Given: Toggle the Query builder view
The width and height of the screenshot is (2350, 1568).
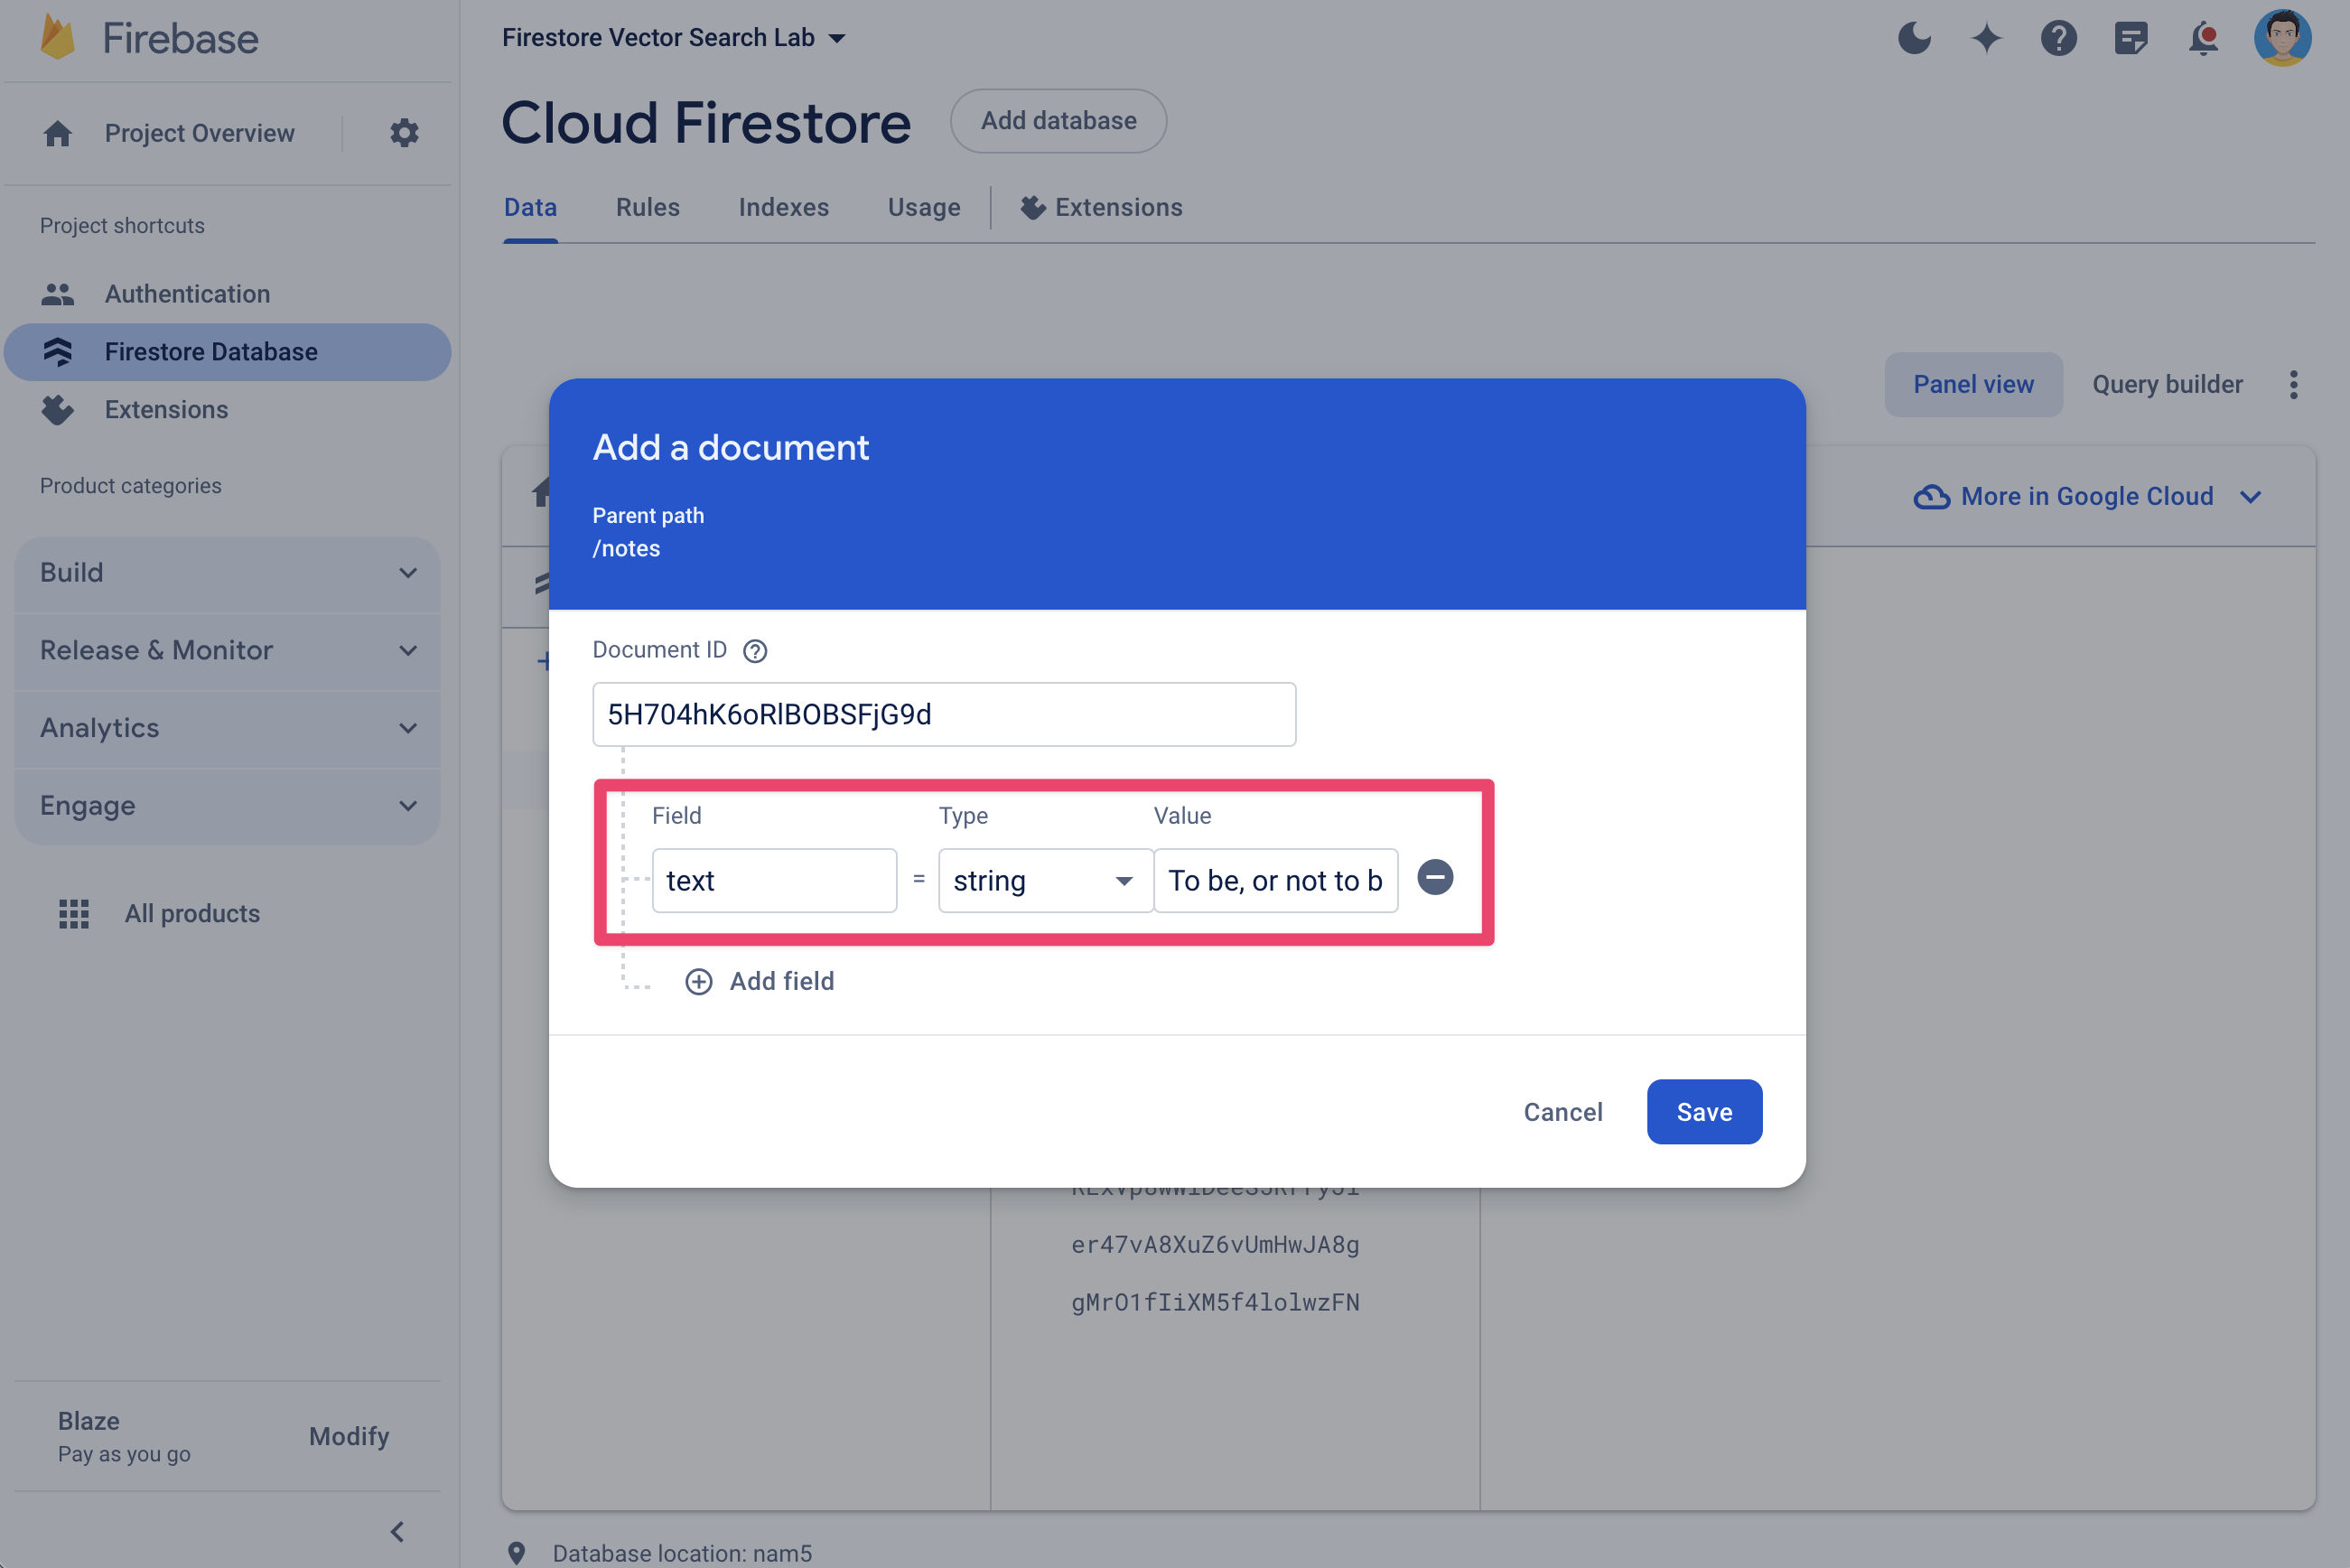Looking at the screenshot, I should (x=2168, y=383).
